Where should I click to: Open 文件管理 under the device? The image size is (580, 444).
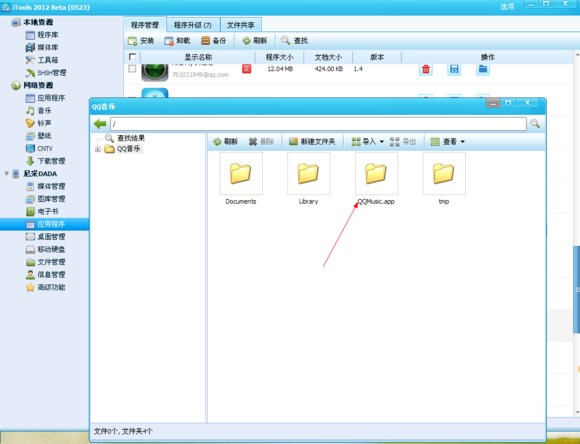coord(45,262)
